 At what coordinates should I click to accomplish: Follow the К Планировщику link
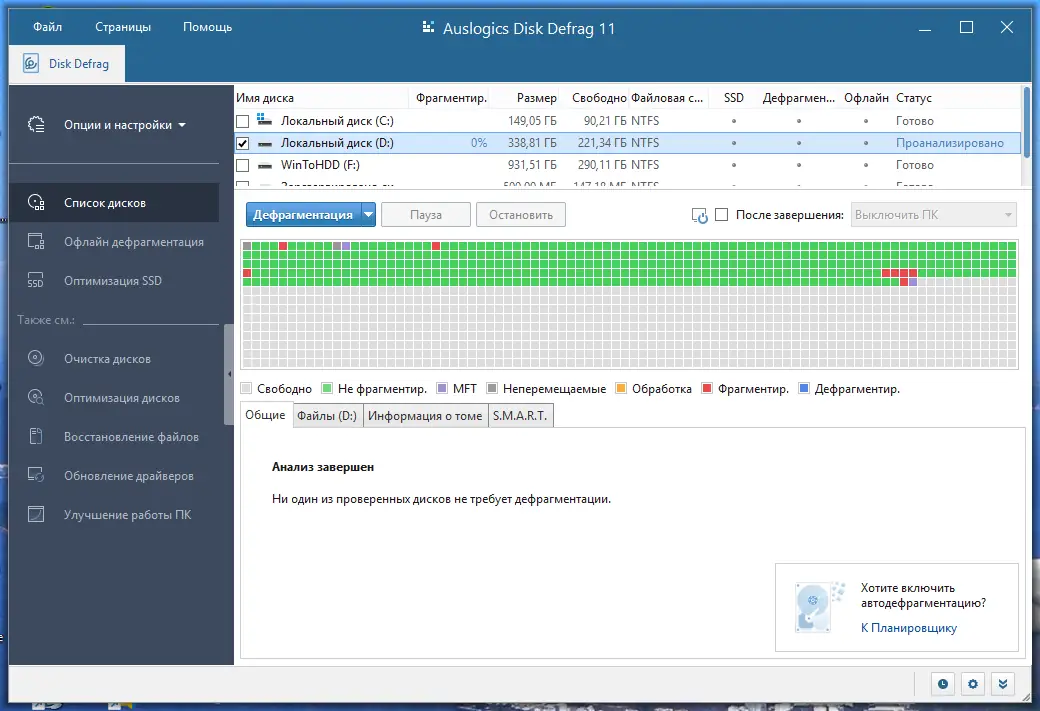(909, 627)
